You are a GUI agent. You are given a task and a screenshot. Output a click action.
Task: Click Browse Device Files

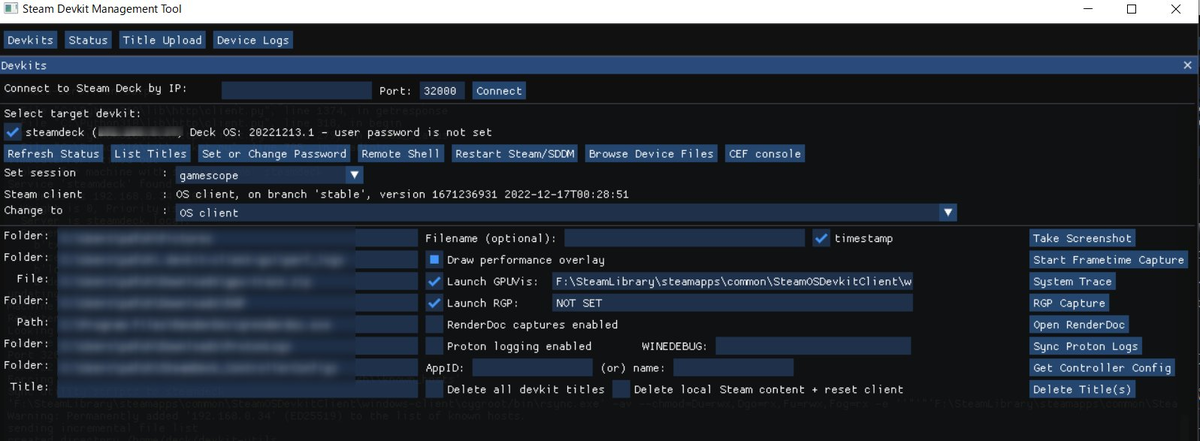tap(651, 153)
